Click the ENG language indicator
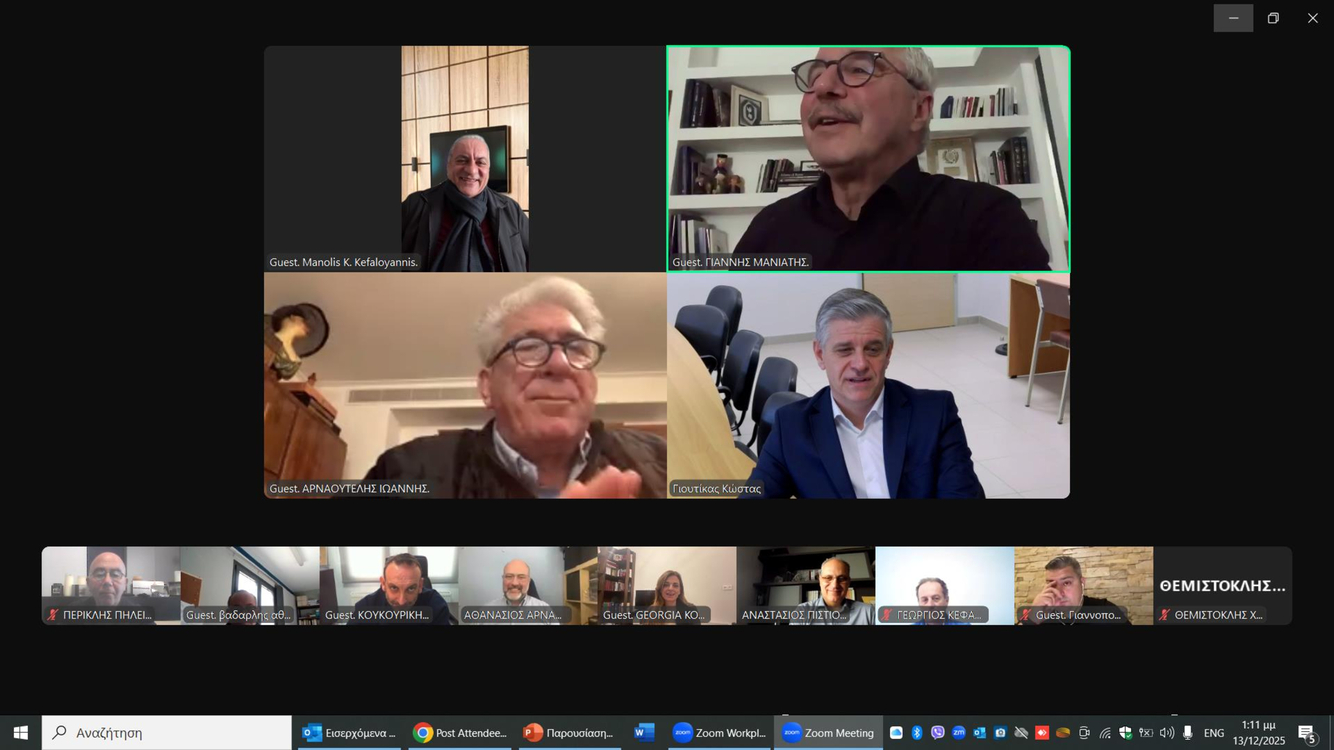Screen dimensions: 1334x750 coord(1214,733)
